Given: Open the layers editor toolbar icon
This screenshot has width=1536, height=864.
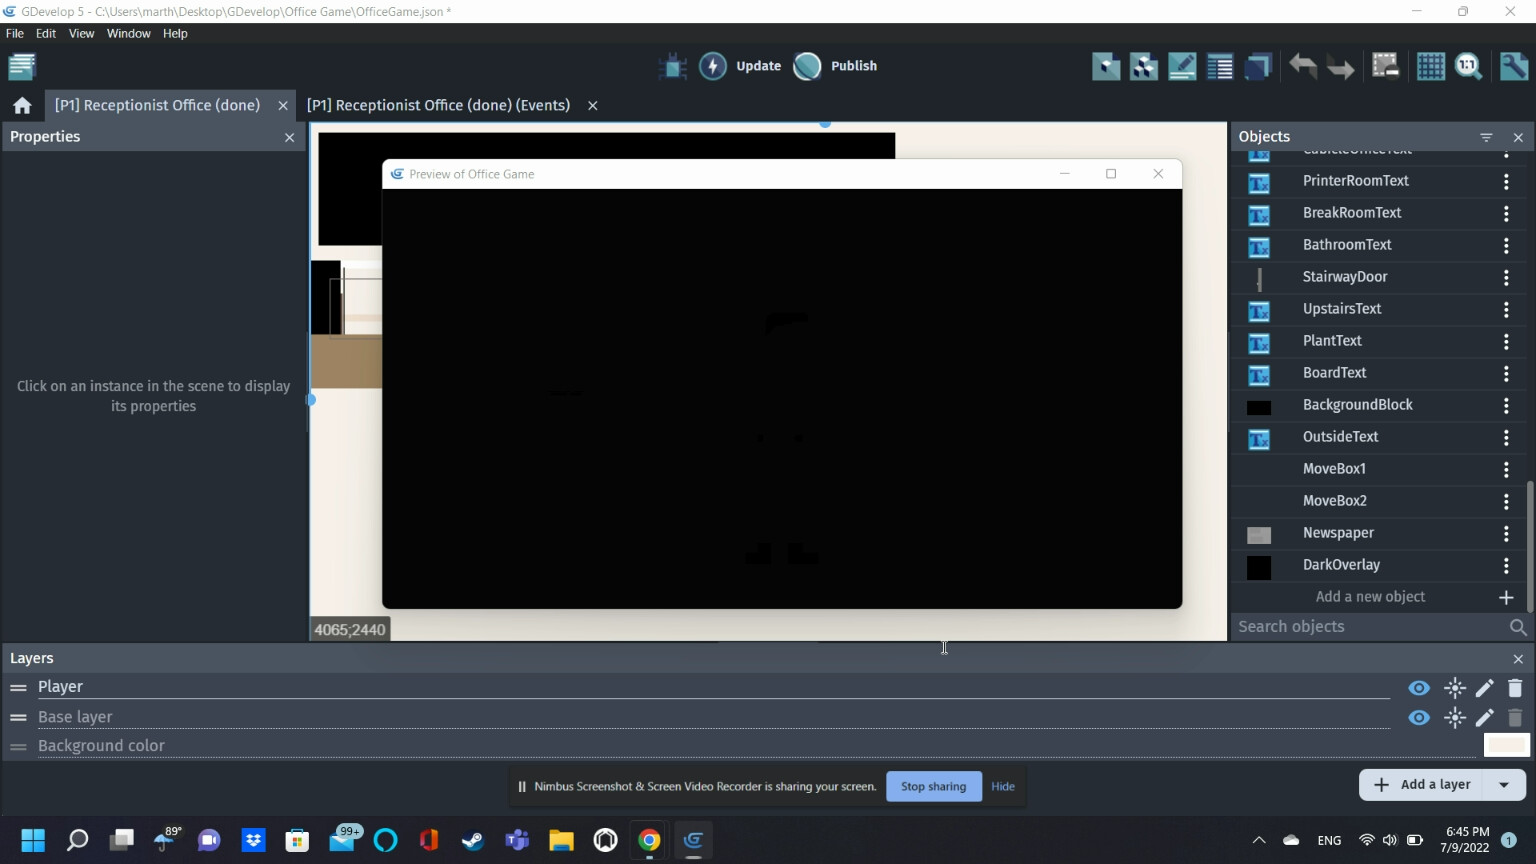Looking at the screenshot, I should (1258, 66).
